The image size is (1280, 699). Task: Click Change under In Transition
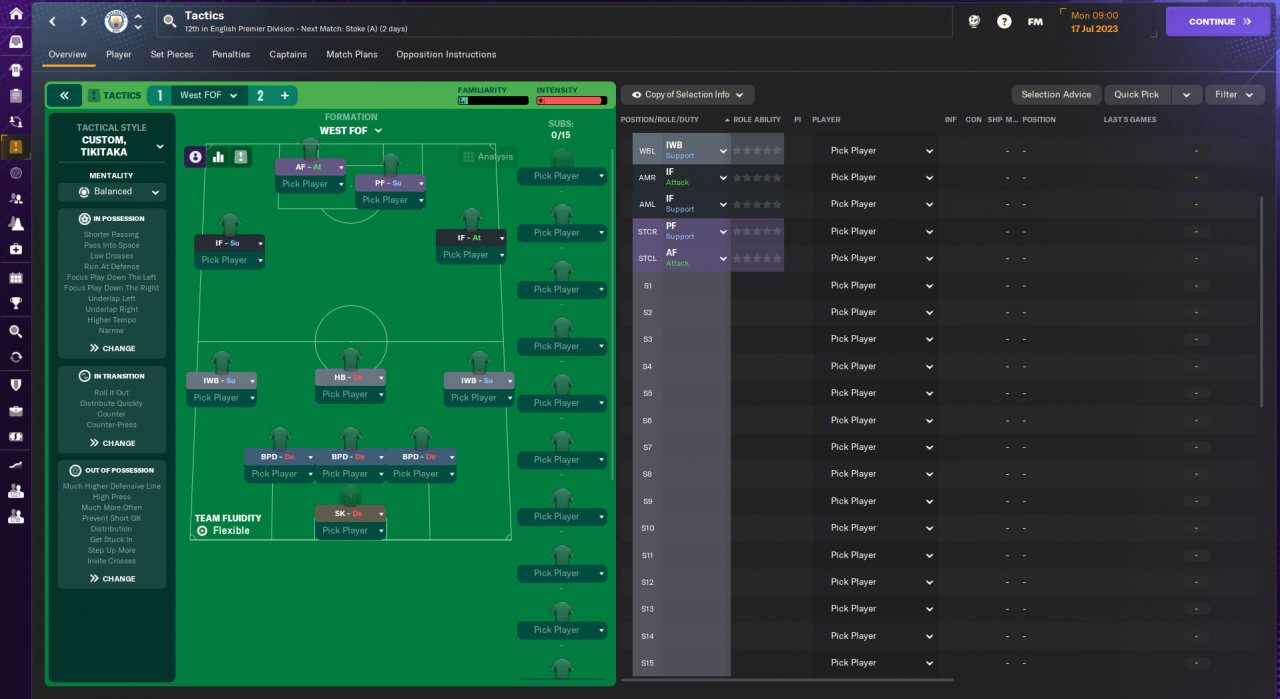[x=112, y=443]
